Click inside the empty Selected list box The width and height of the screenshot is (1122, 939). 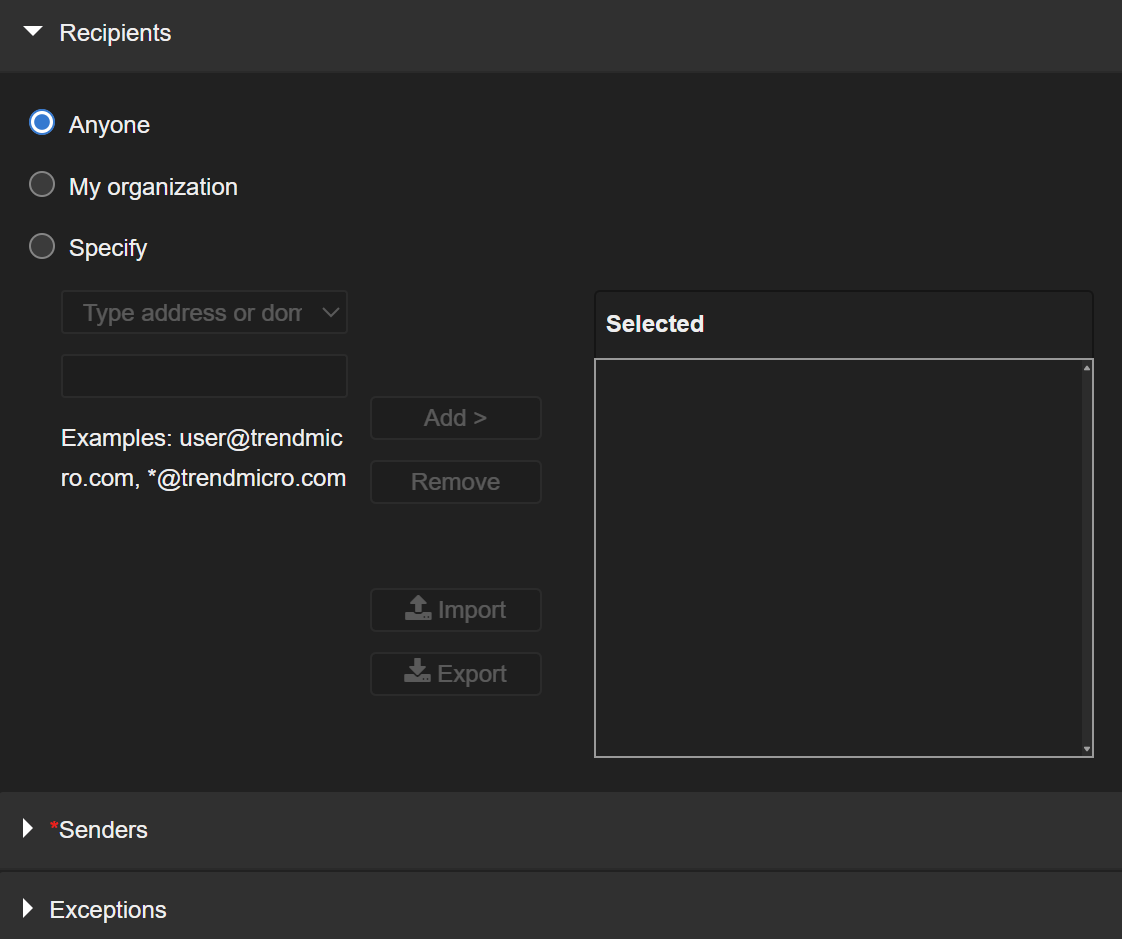[838, 557]
